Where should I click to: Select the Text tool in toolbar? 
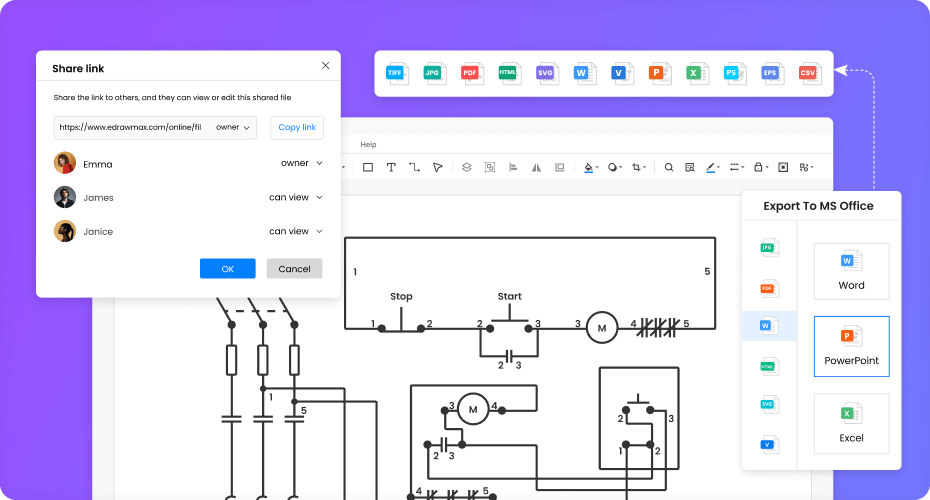391,167
